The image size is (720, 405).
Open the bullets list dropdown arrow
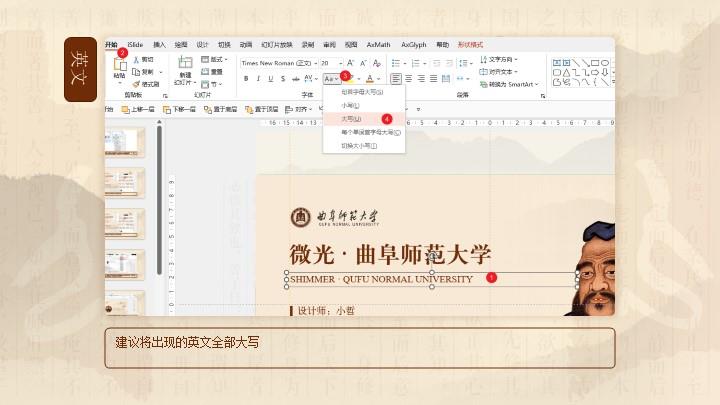tap(405, 63)
